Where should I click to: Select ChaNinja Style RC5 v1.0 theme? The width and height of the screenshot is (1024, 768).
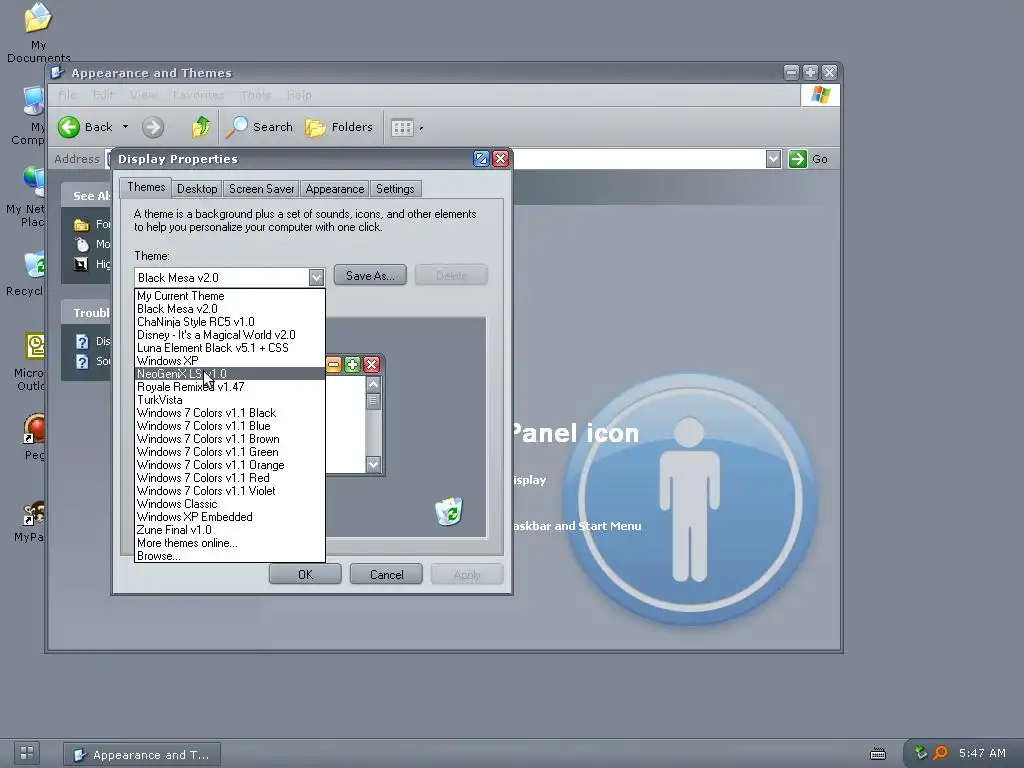pyautogui.click(x=230, y=322)
